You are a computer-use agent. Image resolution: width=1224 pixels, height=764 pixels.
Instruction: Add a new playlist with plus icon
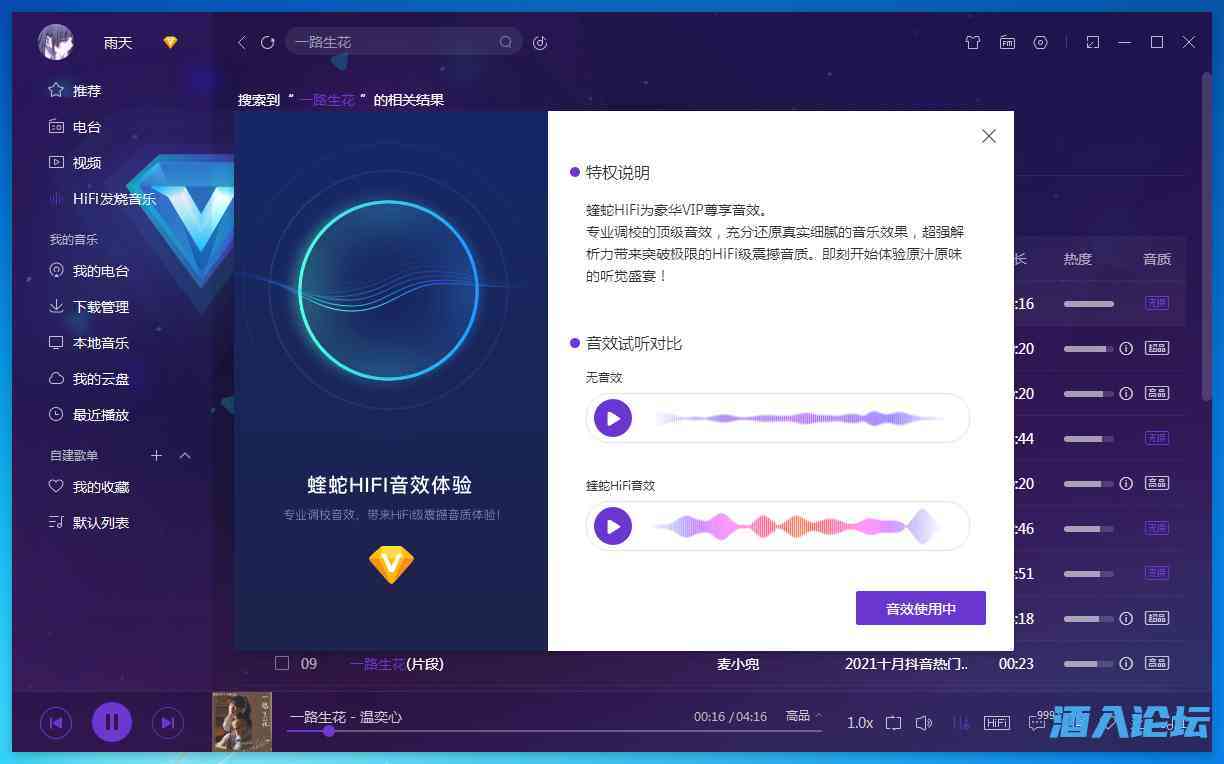pyautogui.click(x=156, y=455)
